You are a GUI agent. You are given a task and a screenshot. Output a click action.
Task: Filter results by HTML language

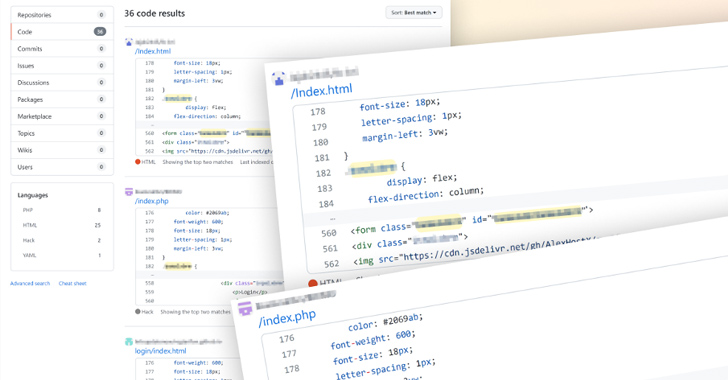coord(62,225)
